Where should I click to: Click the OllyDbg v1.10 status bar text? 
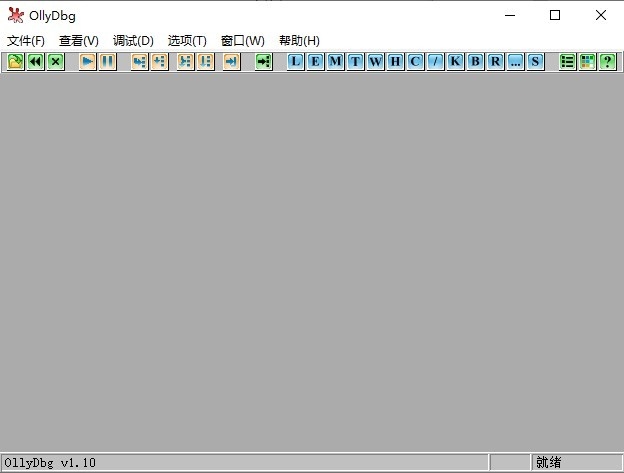point(50,463)
